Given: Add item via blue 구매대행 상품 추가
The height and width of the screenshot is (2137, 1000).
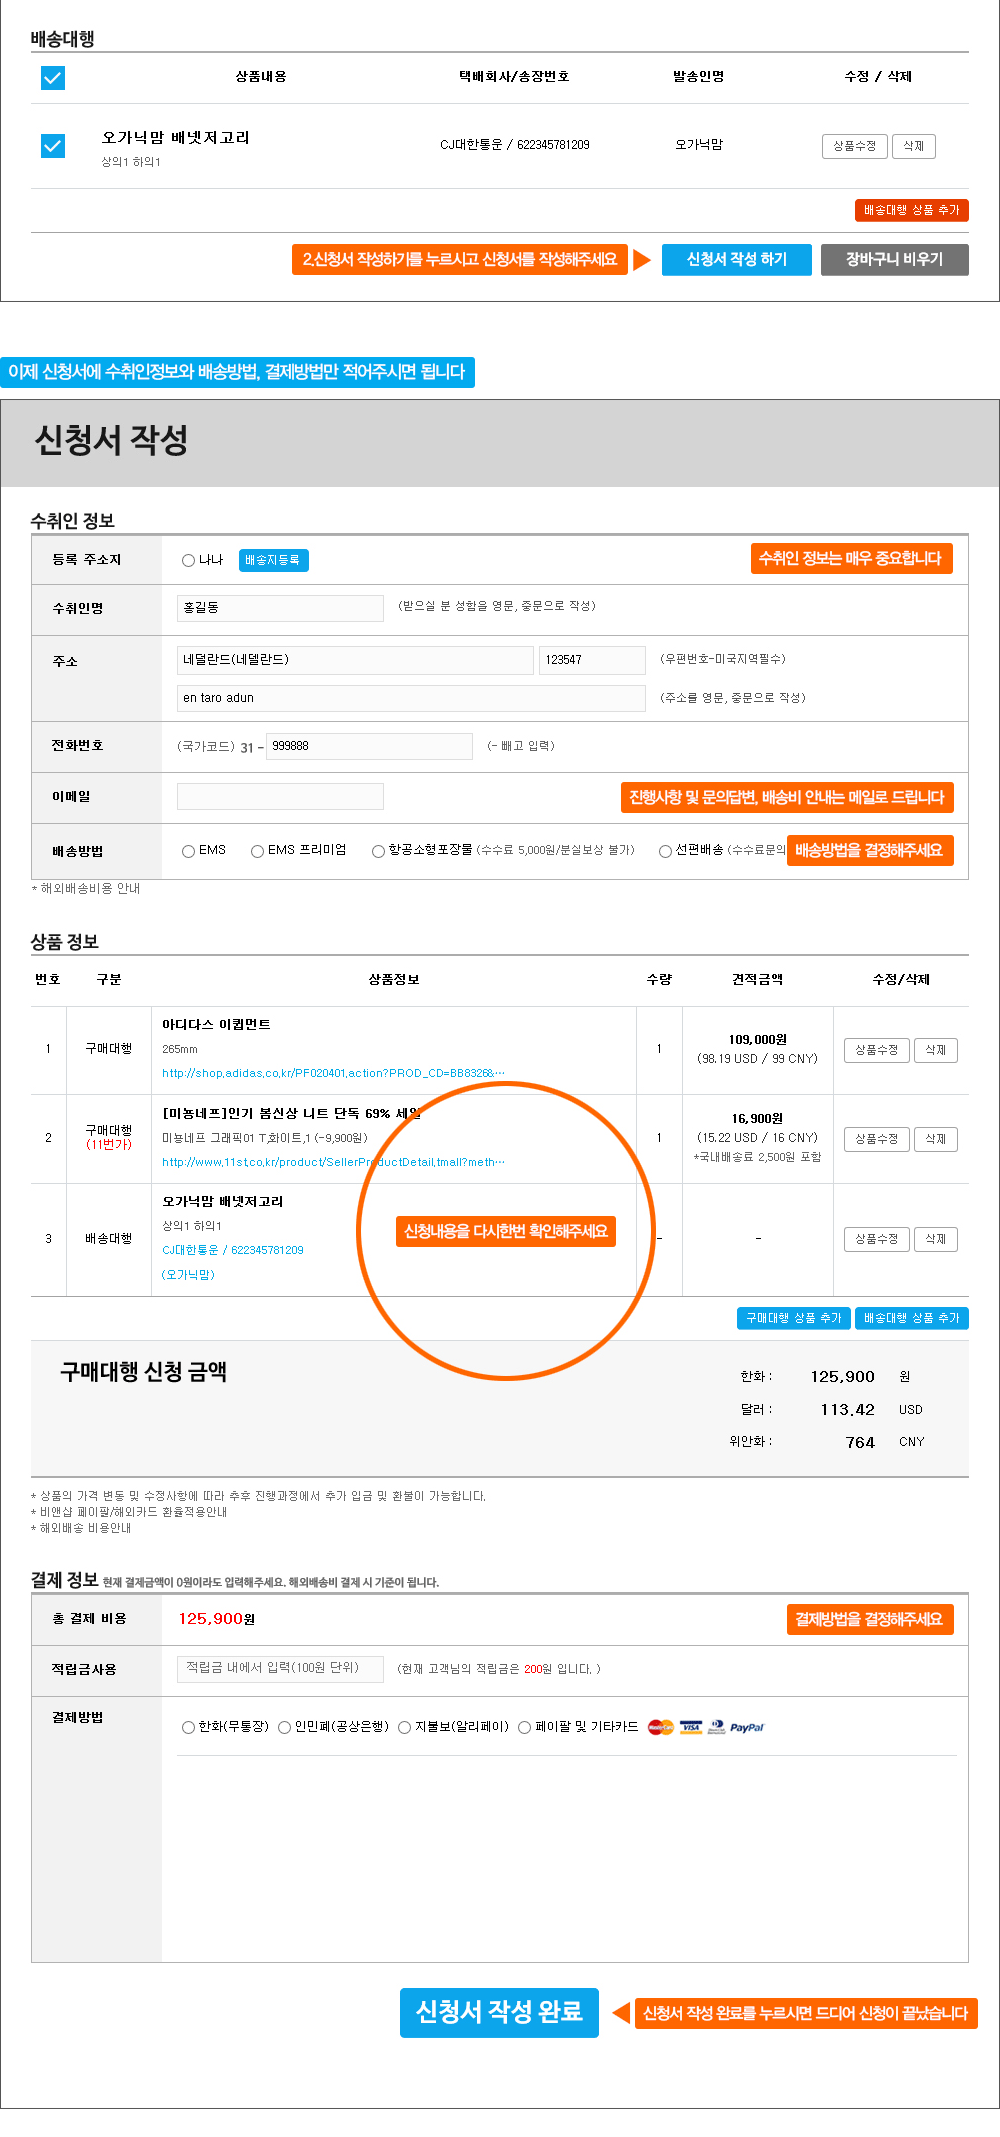Looking at the screenshot, I should pyautogui.click(x=793, y=1318).
